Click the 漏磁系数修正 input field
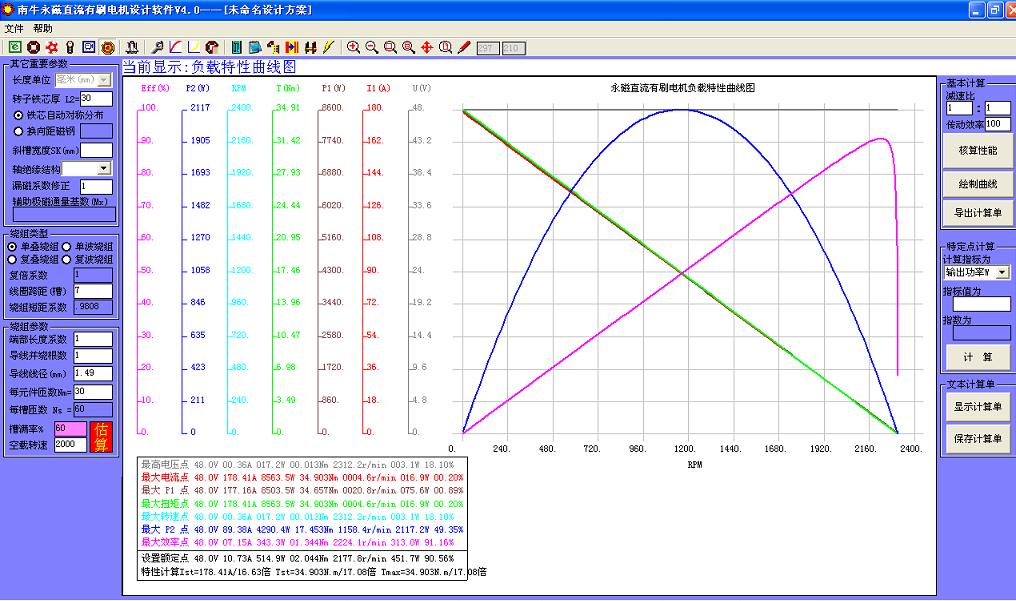 tap(96, 187)
